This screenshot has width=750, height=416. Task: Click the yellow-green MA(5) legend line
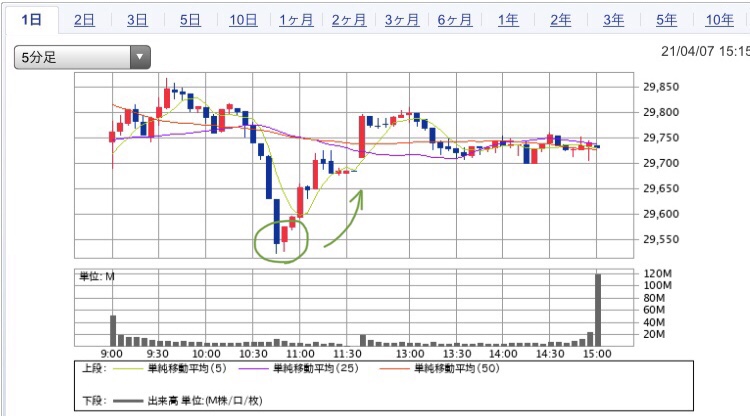(x=128, y=369)
